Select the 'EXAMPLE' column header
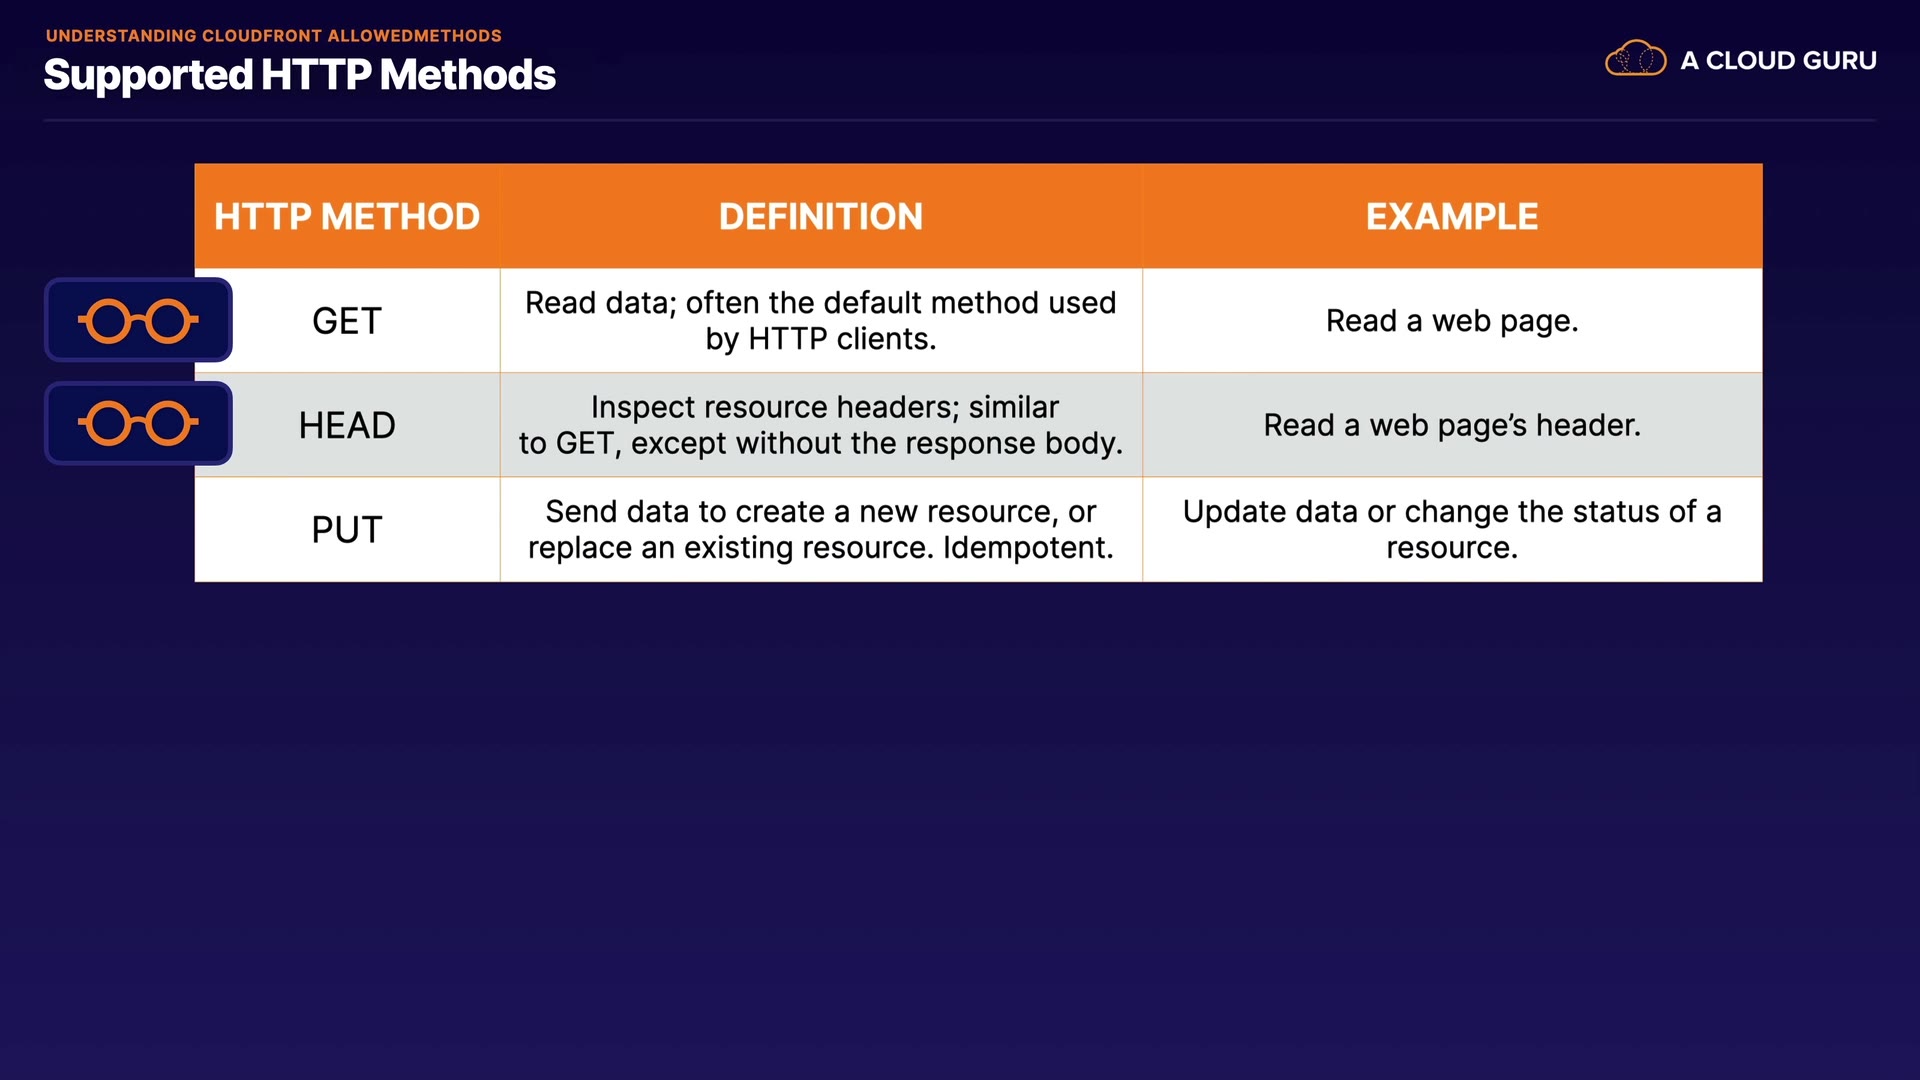This screenshot has height=1080, width=1920. (1452, 217)
